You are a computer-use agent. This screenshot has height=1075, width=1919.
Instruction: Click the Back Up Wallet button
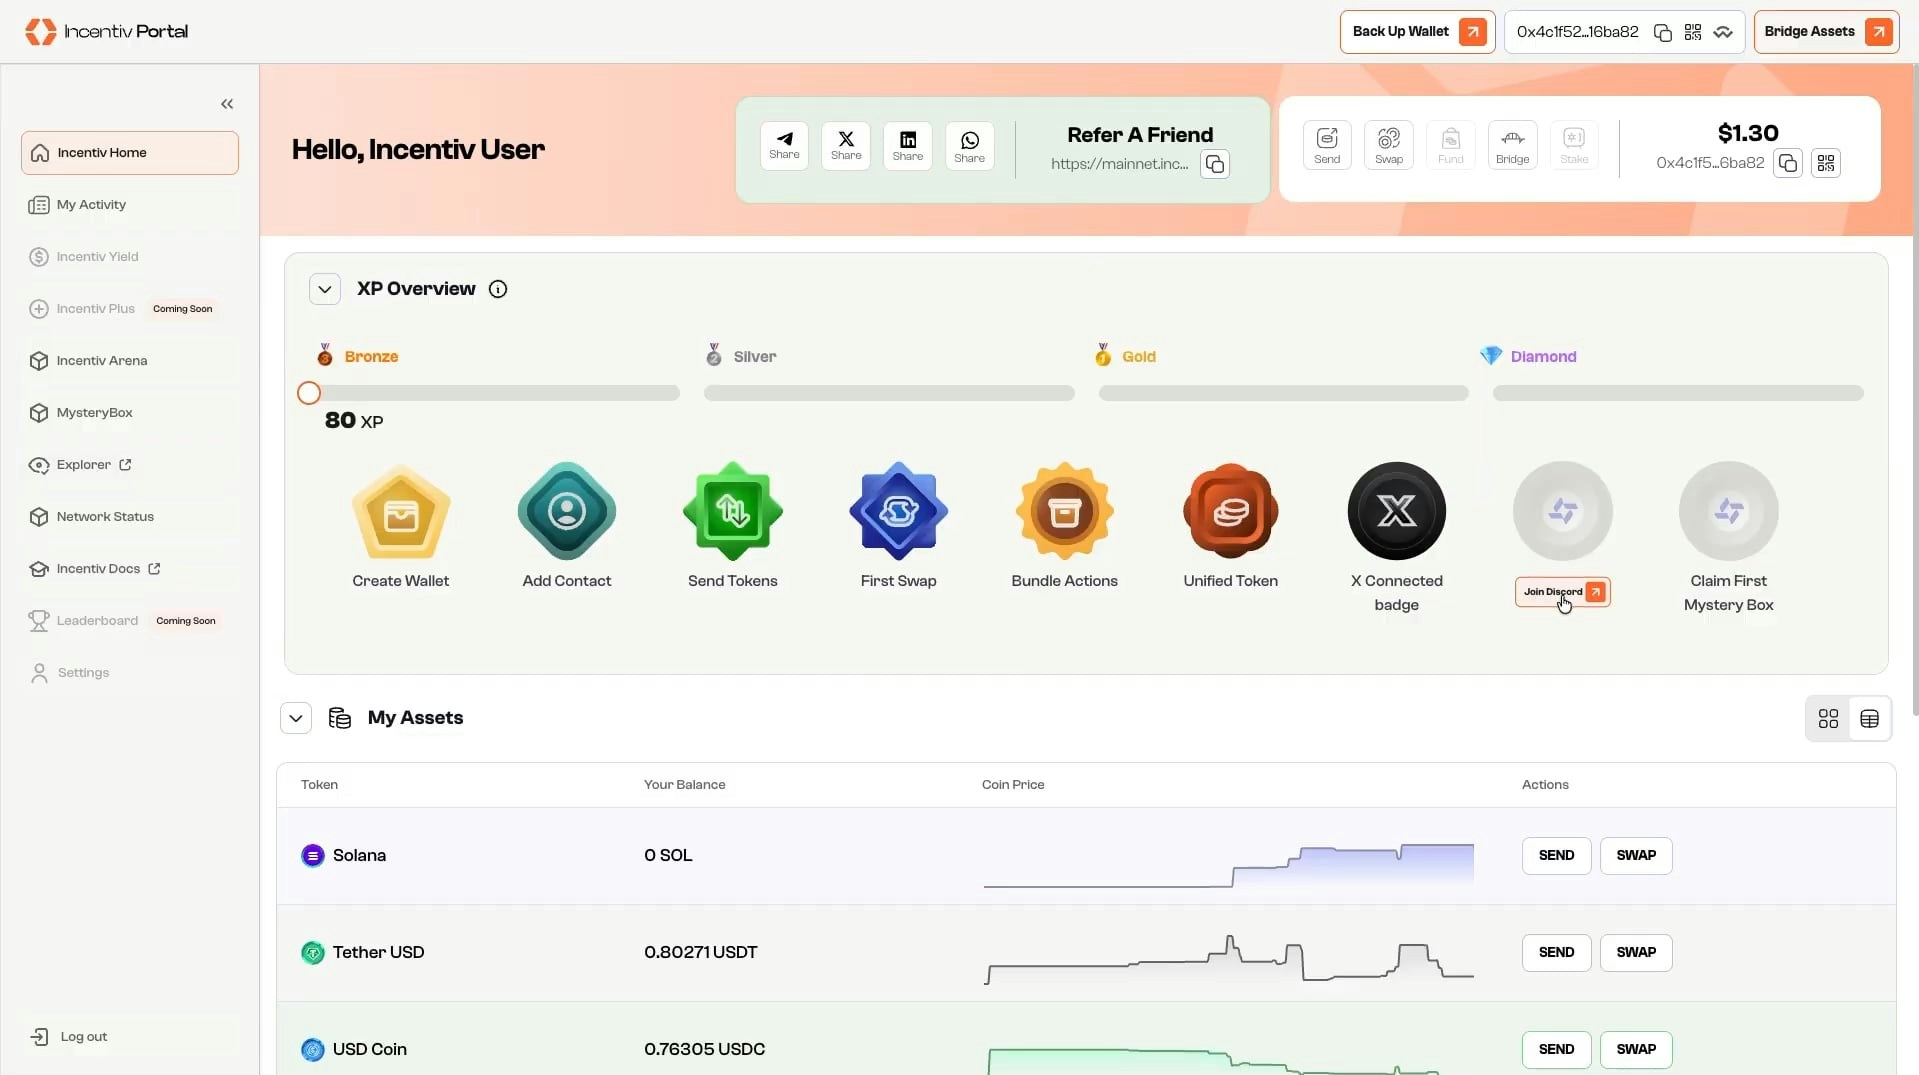point(1417,32)
